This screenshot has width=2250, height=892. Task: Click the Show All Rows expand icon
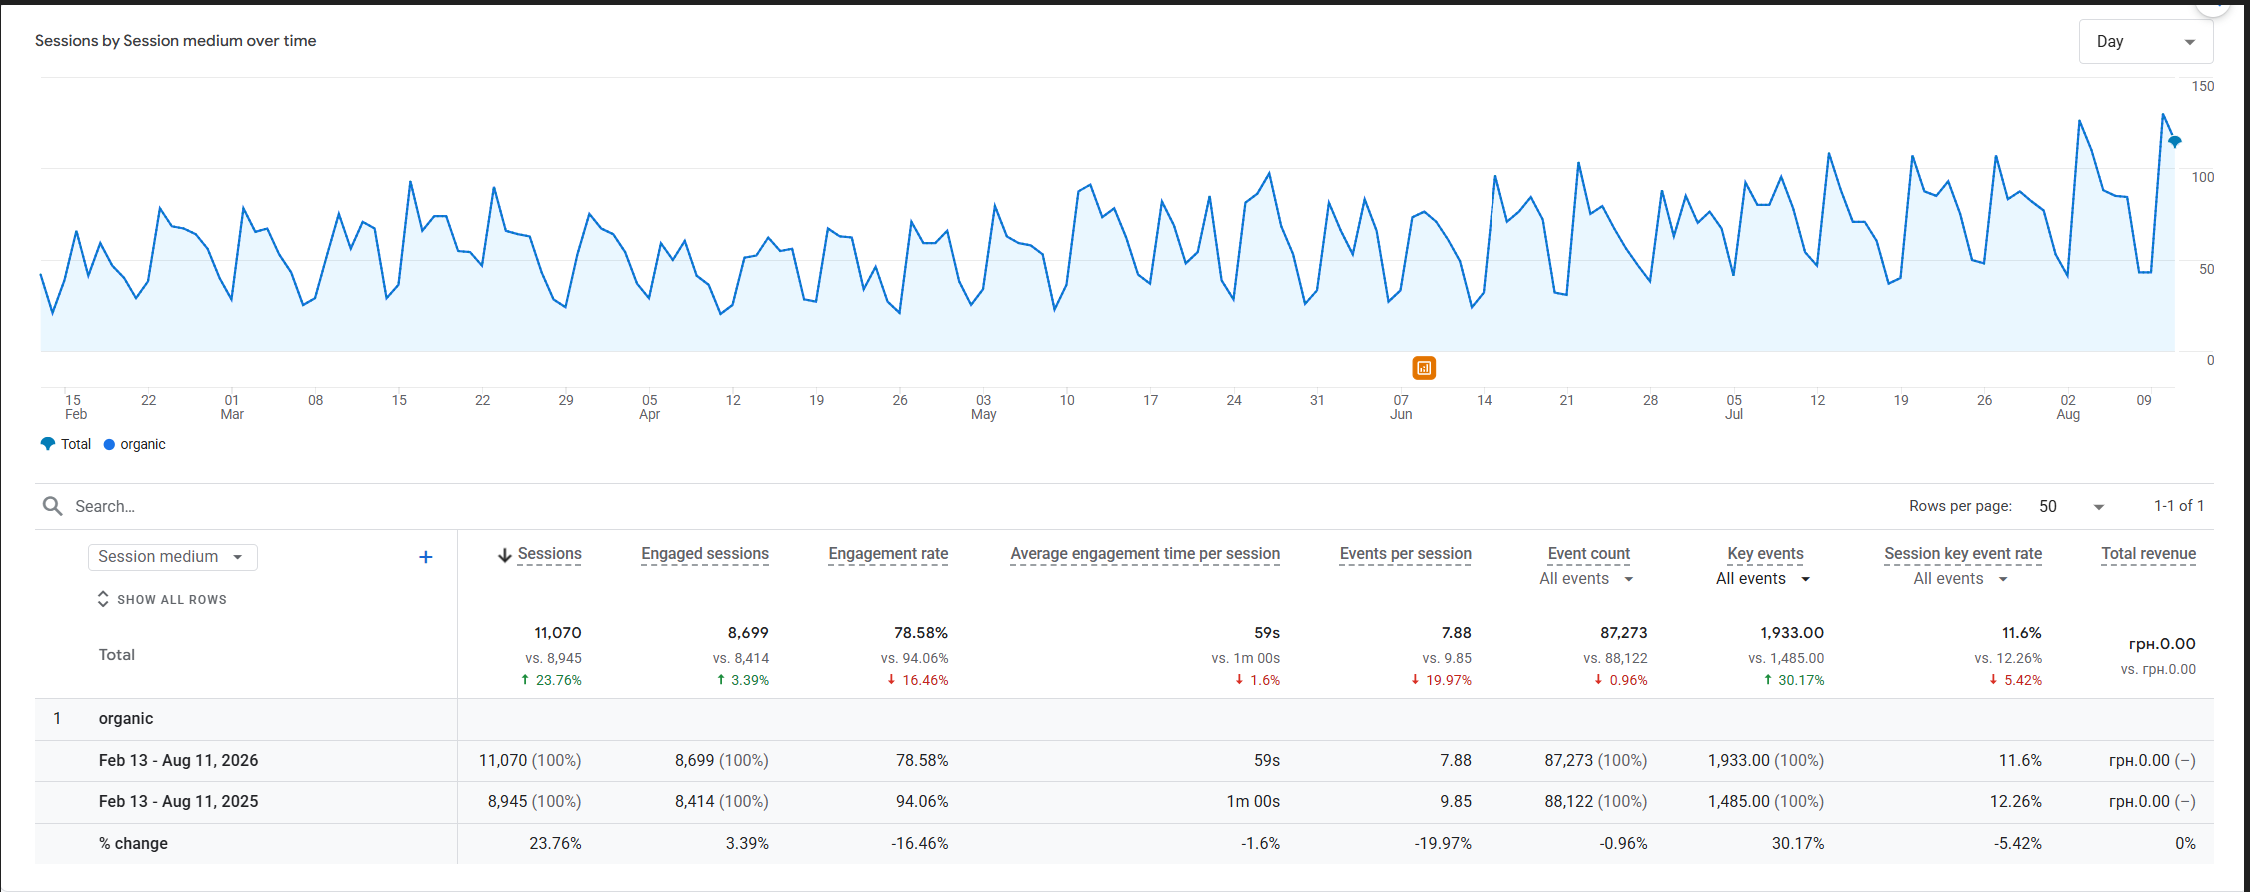[x=103, y=599]
